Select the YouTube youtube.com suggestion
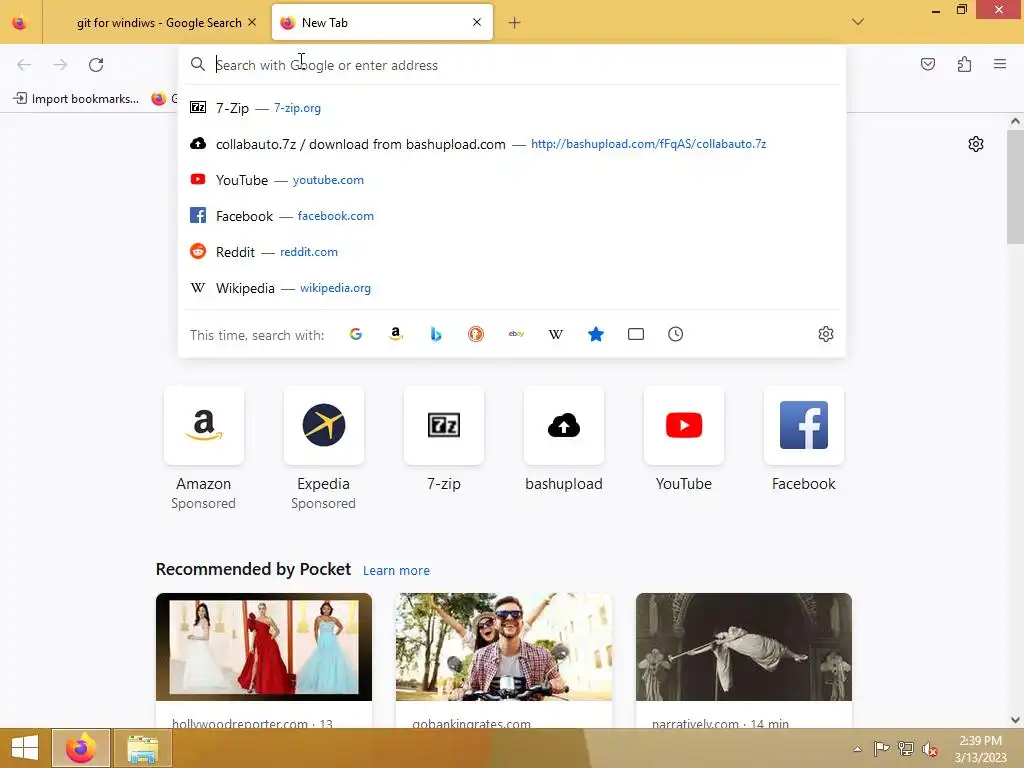Image resolution: width=1024 pixels, height=768 pixels. pos(511,180)
